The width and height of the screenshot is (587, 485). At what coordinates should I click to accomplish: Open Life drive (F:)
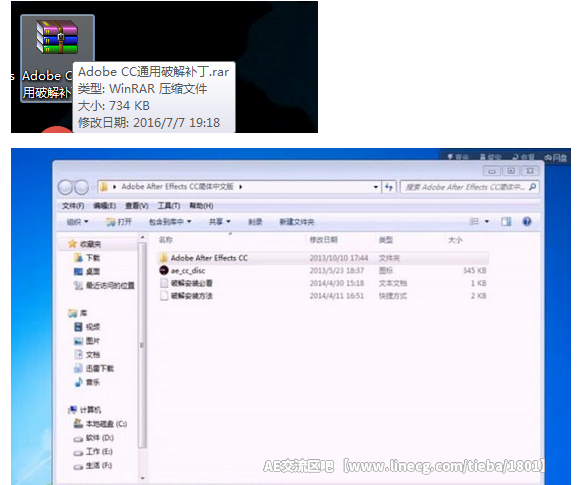click(x=93, y=466)
